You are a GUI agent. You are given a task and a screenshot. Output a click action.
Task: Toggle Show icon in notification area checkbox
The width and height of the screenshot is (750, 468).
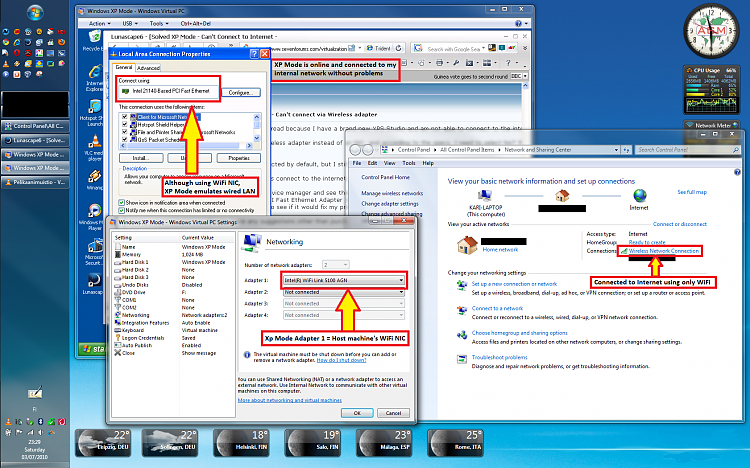121,203
